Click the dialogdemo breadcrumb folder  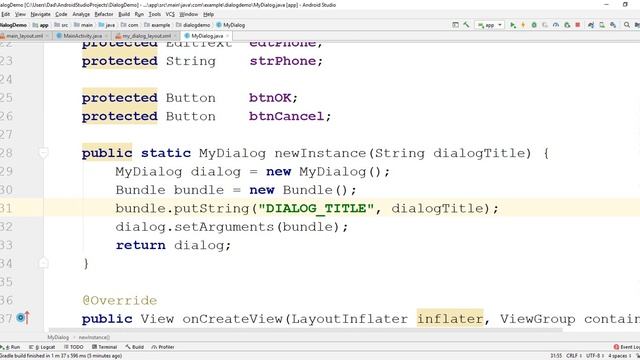click(x=193, y=25)
